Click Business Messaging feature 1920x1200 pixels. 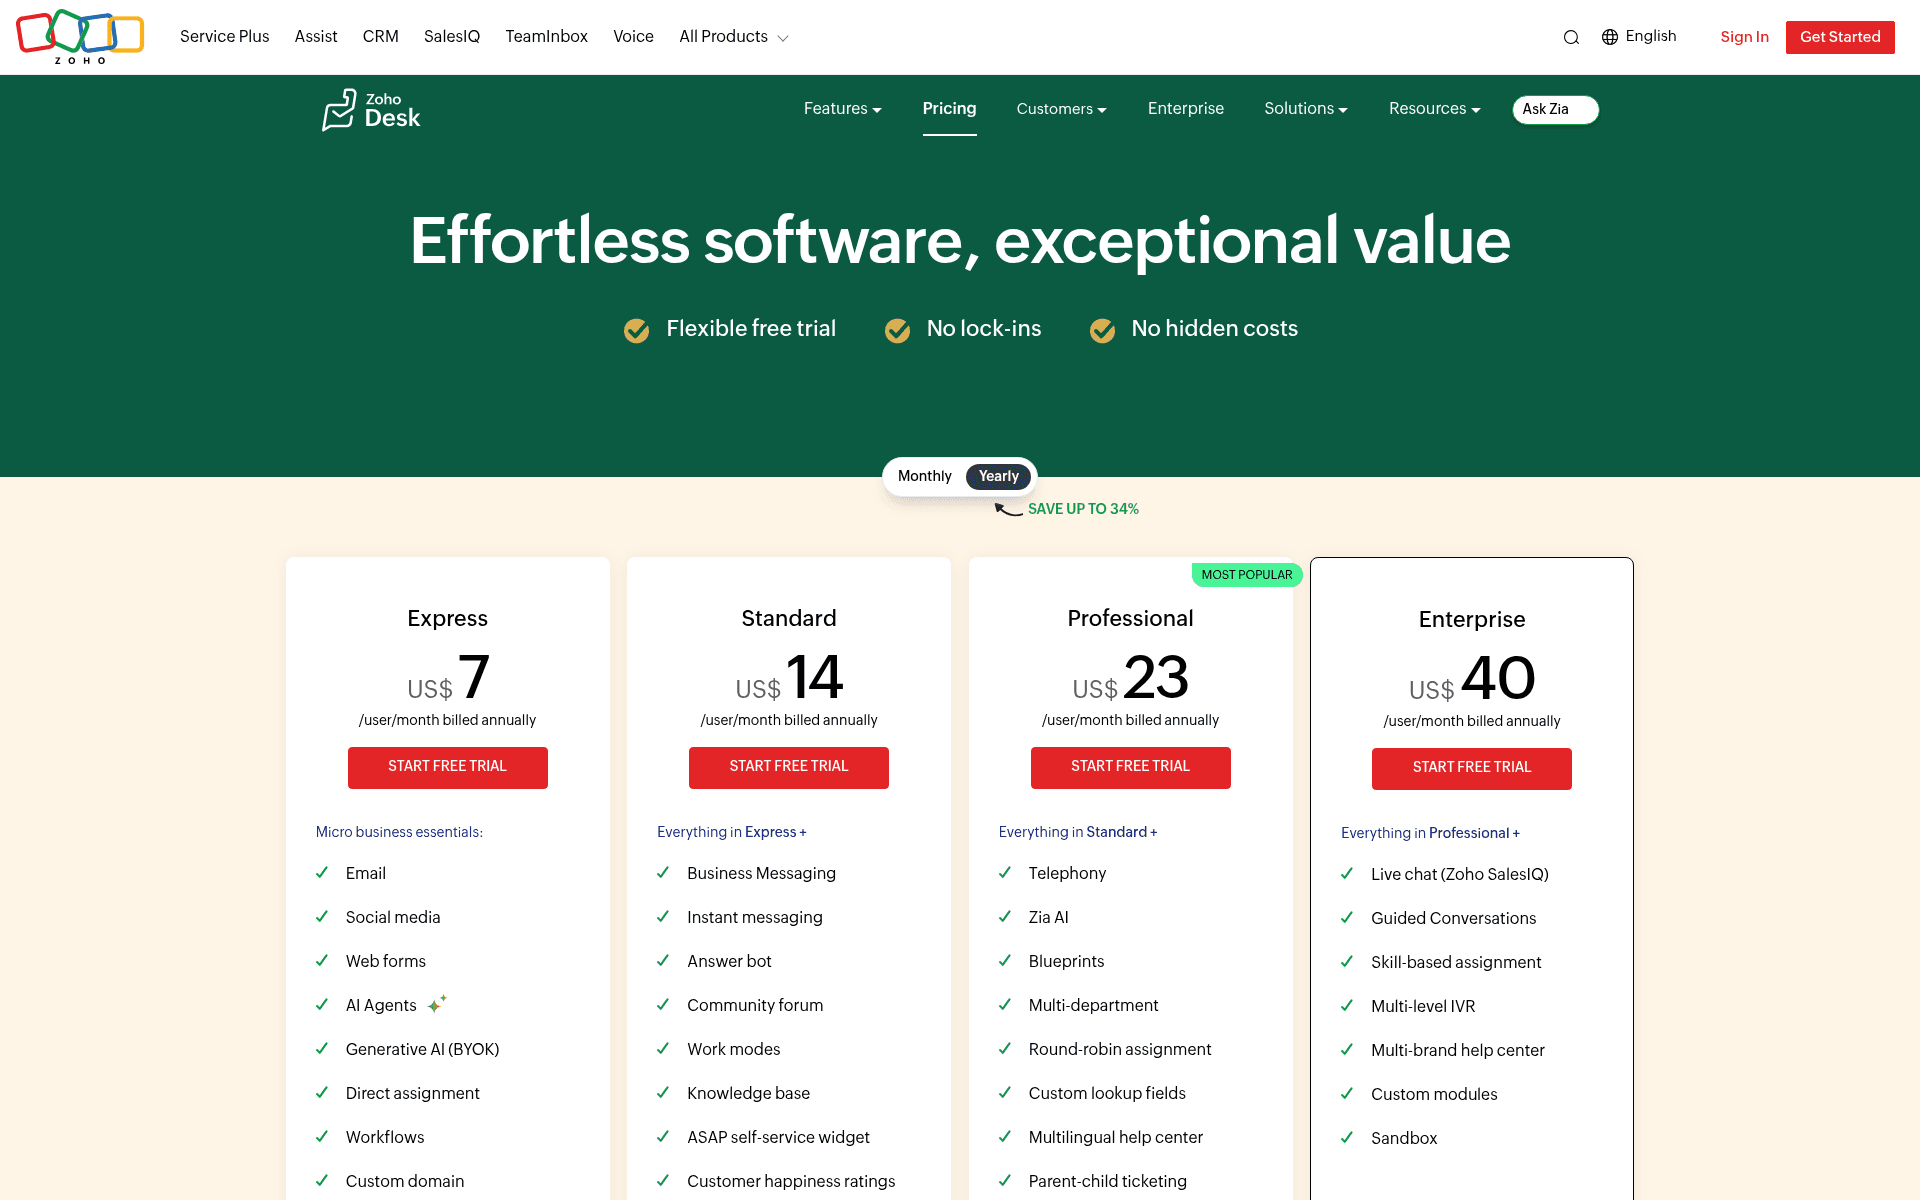(x=761, y=873)
